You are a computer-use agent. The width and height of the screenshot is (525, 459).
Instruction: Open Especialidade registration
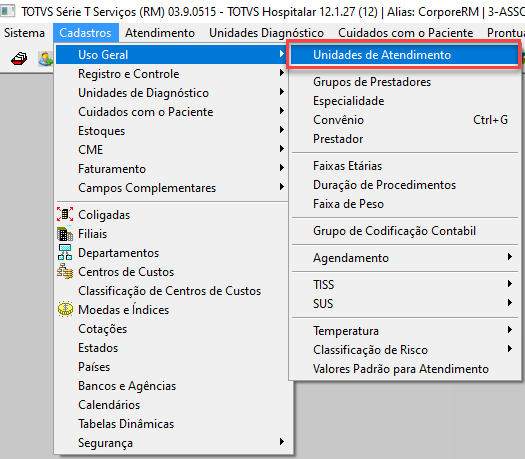tap(404, 101)
